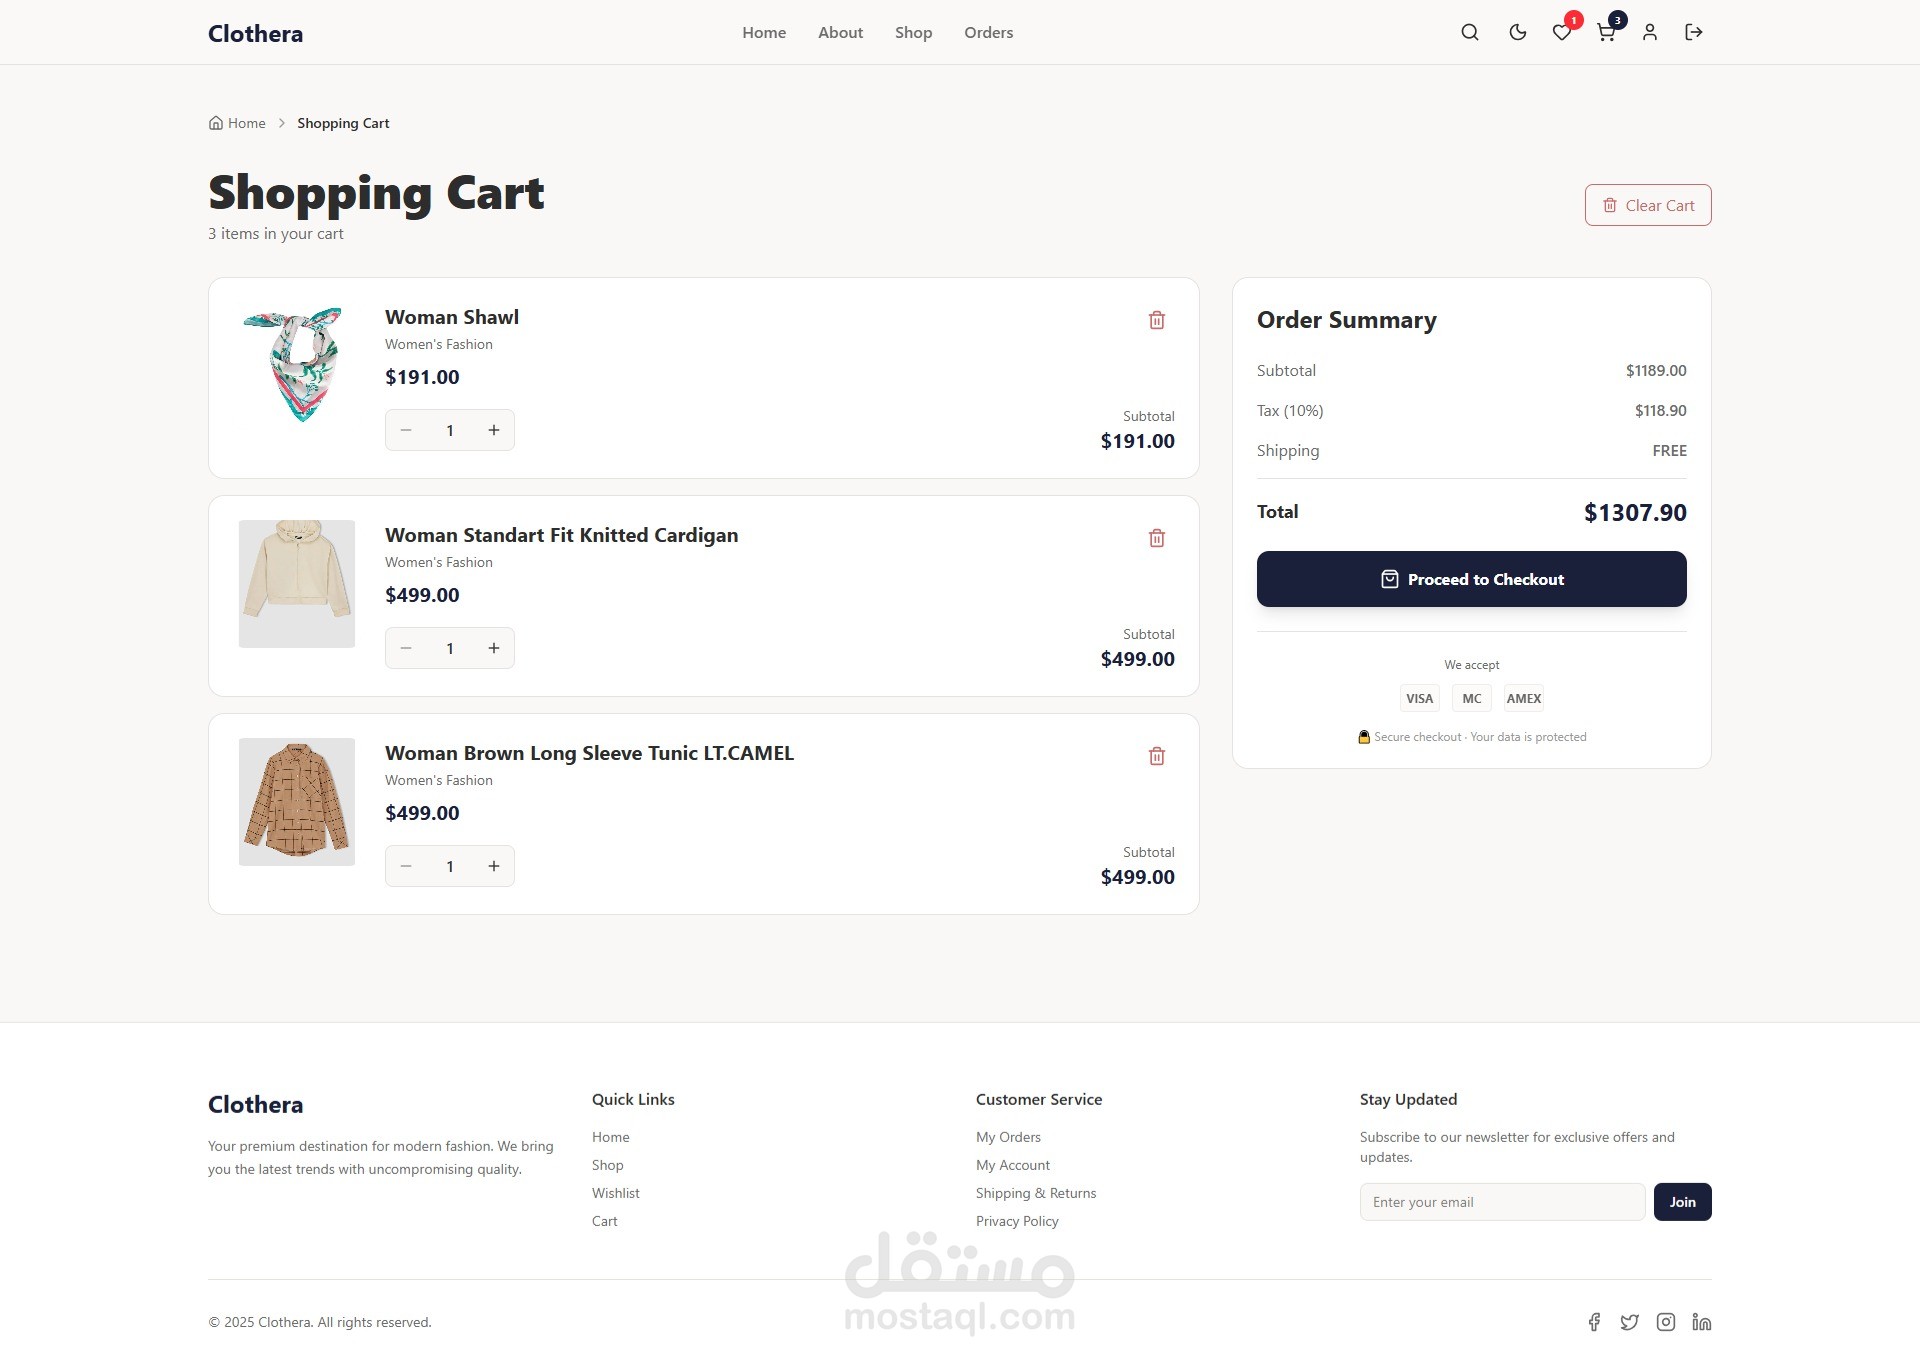Image resolution: width=1920 pixels, height=1364 pixels.
Task: Click Home in the breadcrumb
Action: (x=246, y=123)
